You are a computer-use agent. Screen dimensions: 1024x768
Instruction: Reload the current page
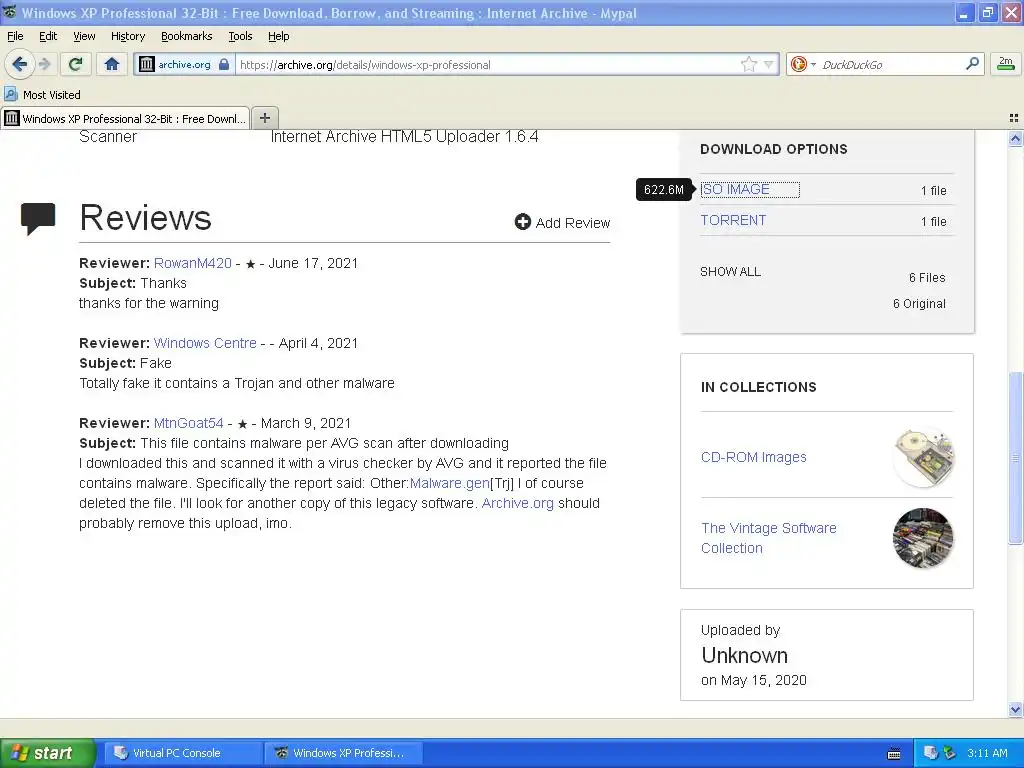[76, 64]
